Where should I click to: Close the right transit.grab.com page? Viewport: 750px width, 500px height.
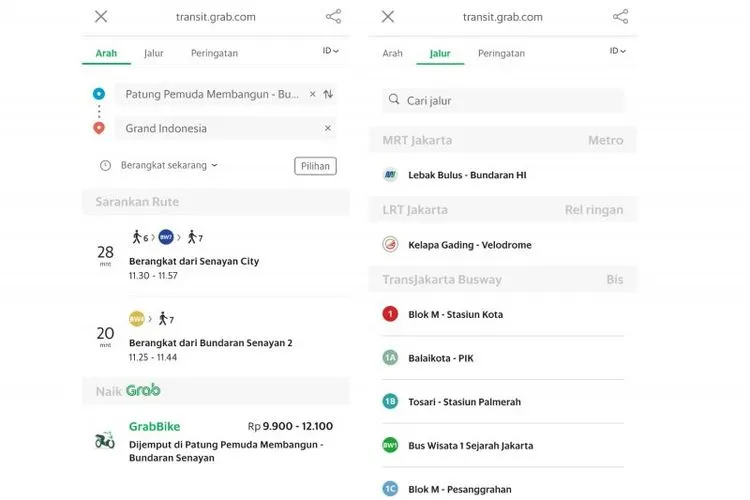click(388, 17)
